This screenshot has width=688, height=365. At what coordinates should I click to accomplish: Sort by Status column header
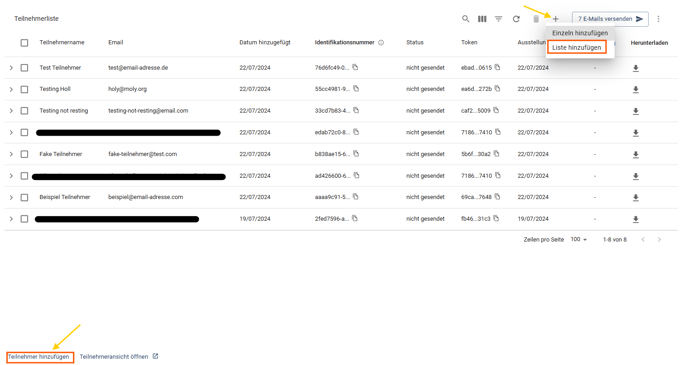(x=415, y=43)
